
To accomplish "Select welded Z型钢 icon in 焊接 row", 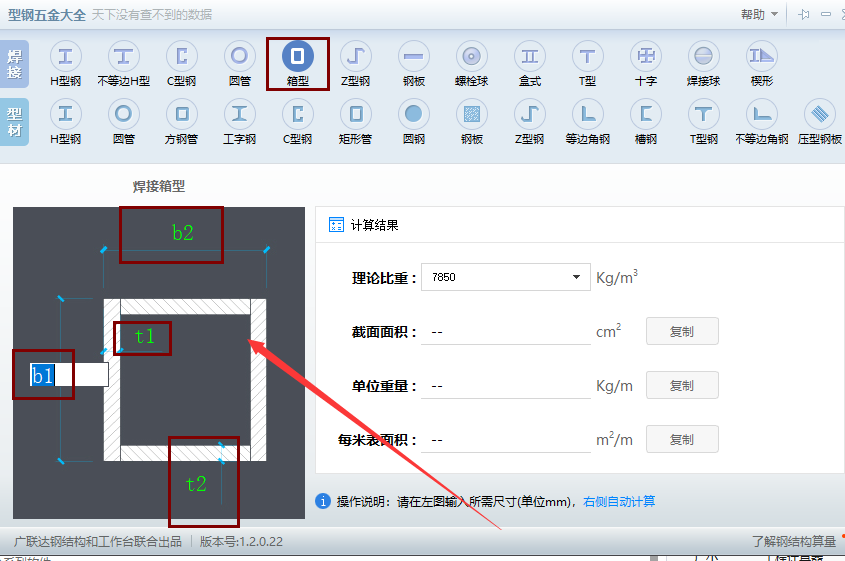I will (356, 56).
